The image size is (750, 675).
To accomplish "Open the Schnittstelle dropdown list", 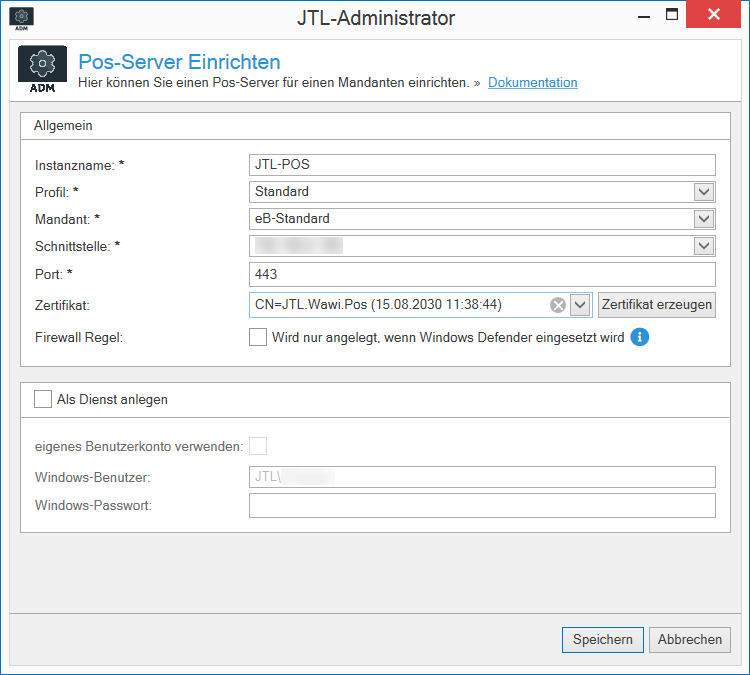I will pyautogui.click(x=704, y=246).
